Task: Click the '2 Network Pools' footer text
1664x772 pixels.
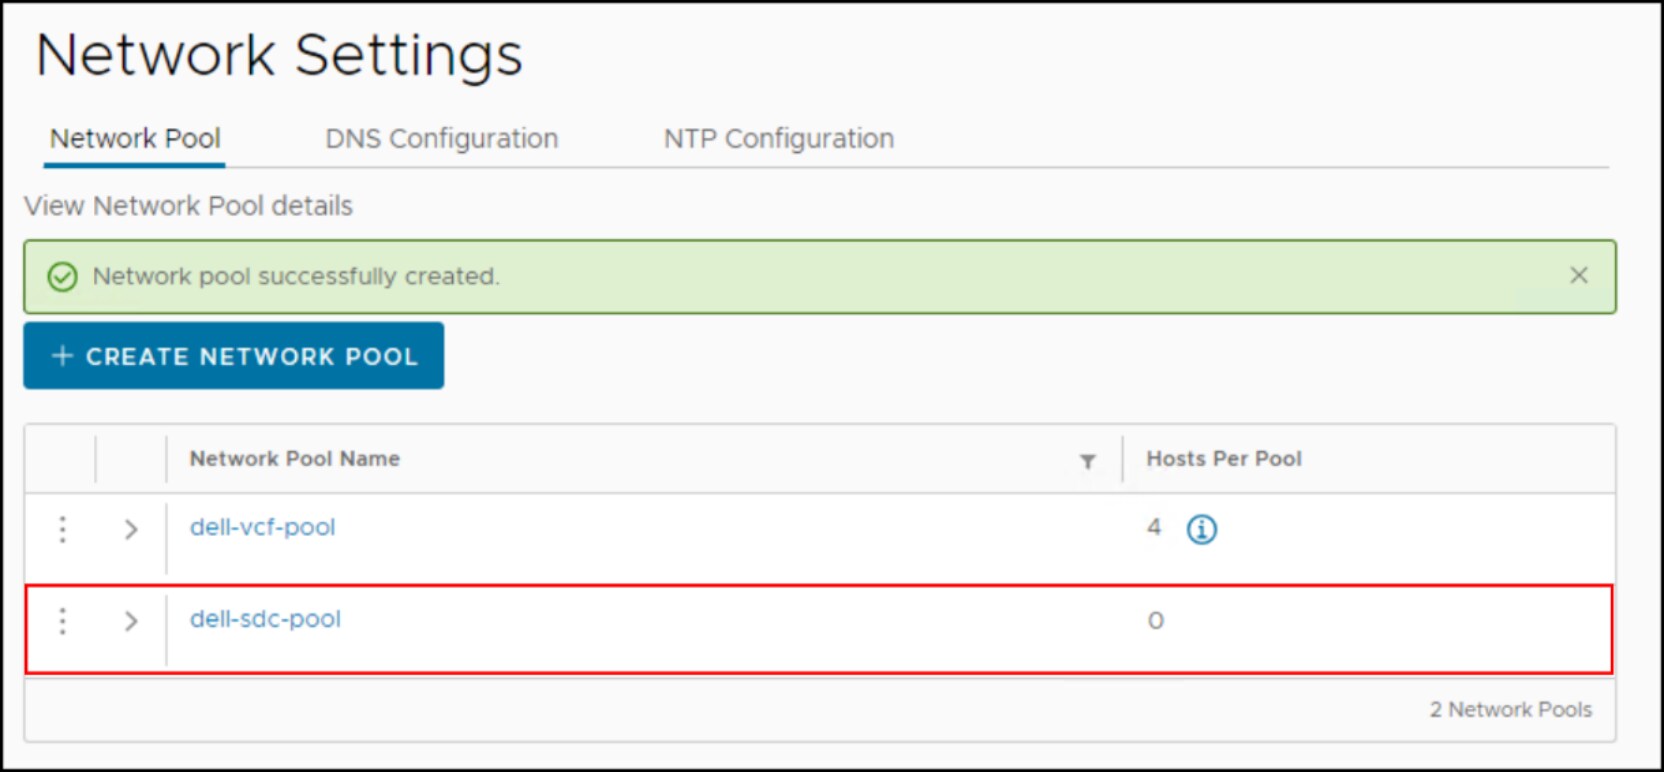Action: click(x=1510, y=710)
